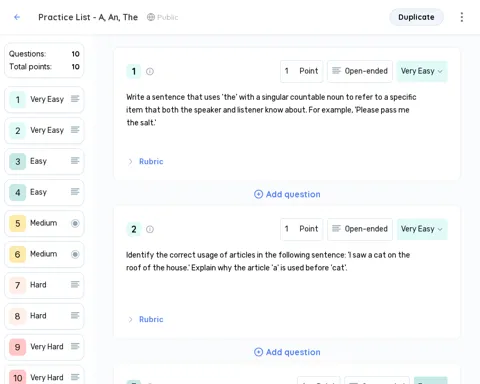Click open-ended lines icon in sidebar item 9
The height and width of the screenshot is (384, 480).
point(75,347)
